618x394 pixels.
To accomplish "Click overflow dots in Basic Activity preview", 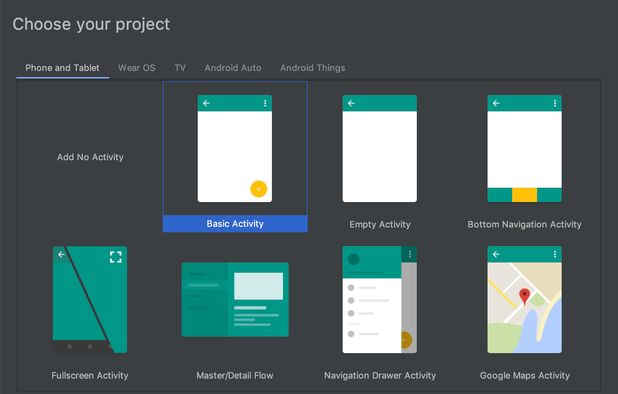I will [x=265, y=103].
